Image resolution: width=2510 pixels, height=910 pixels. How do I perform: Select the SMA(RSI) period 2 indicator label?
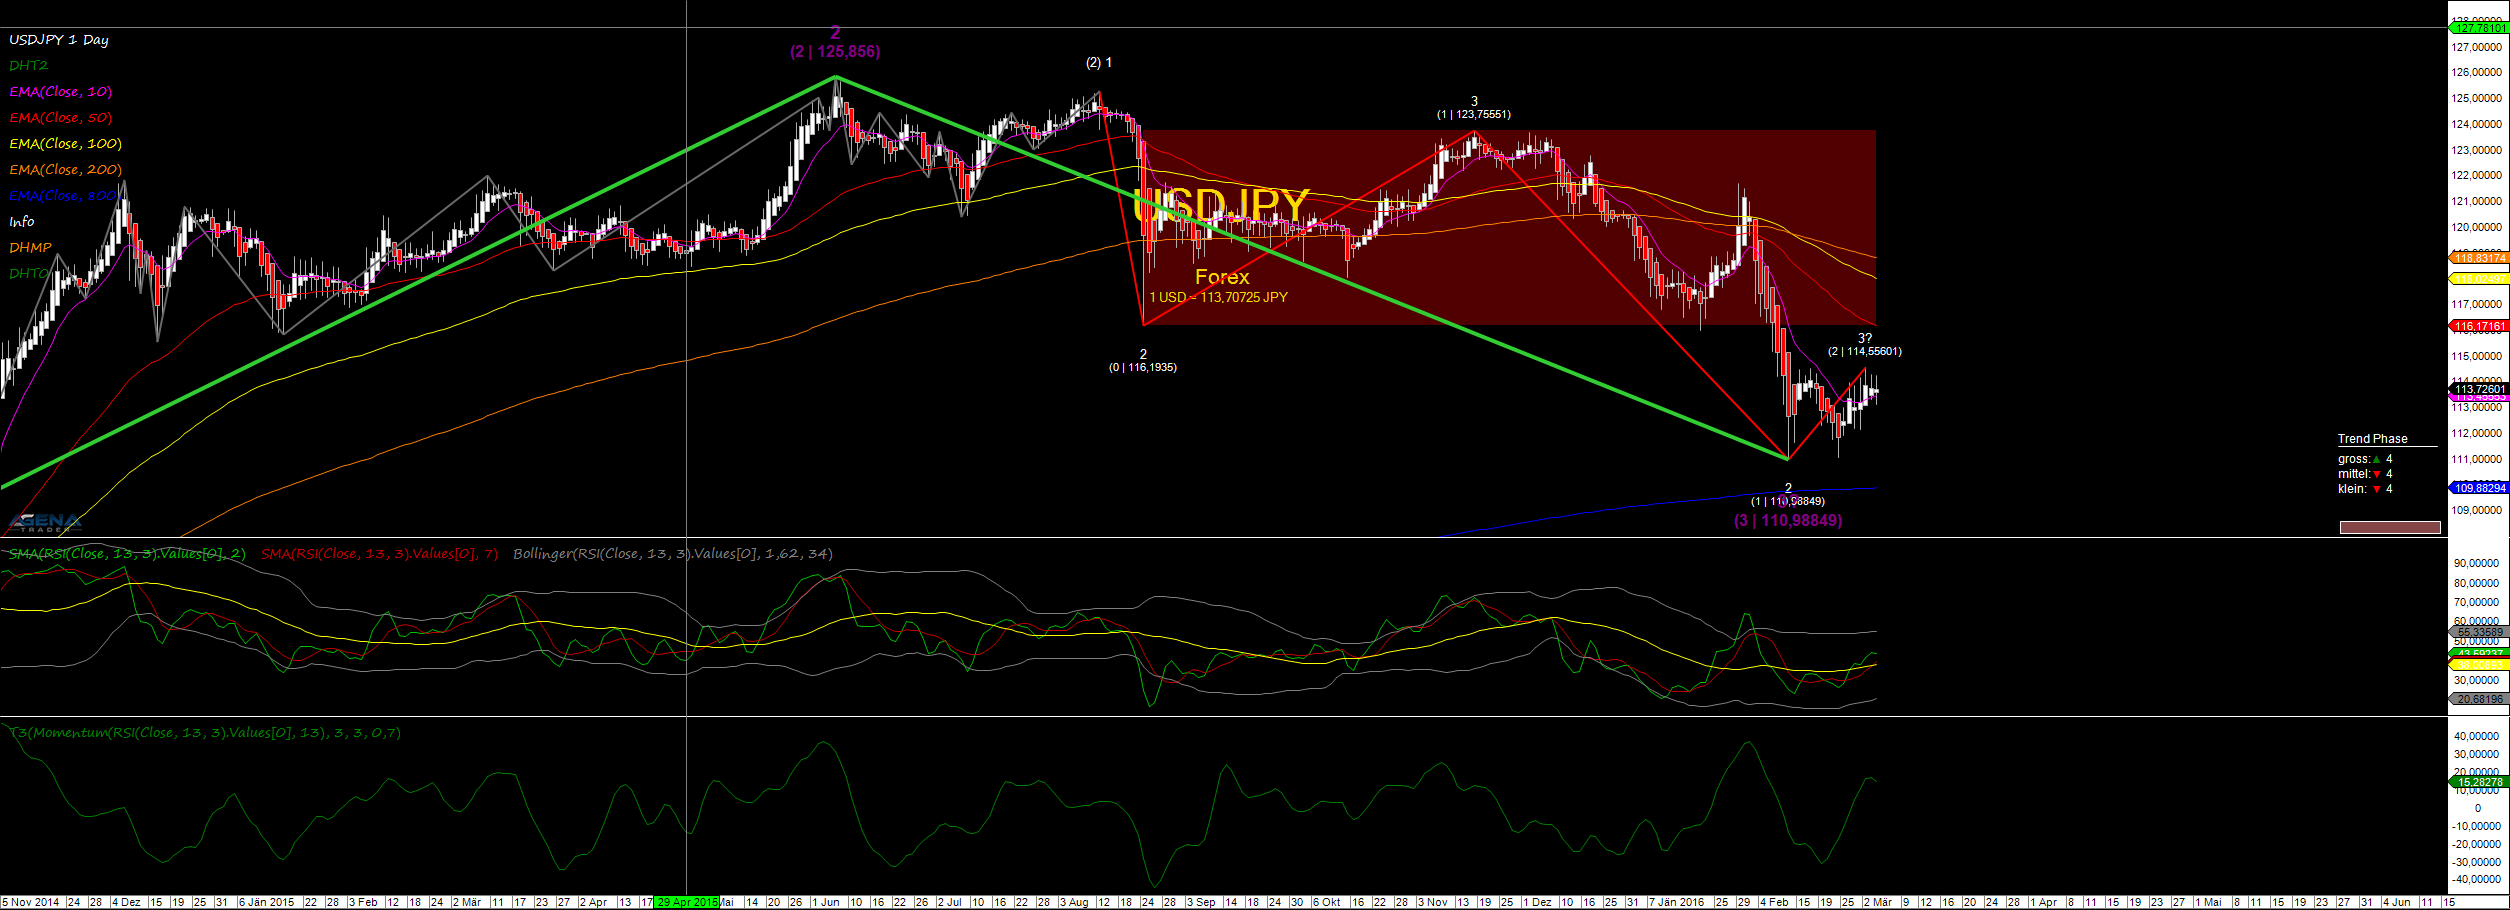[127, 554]
